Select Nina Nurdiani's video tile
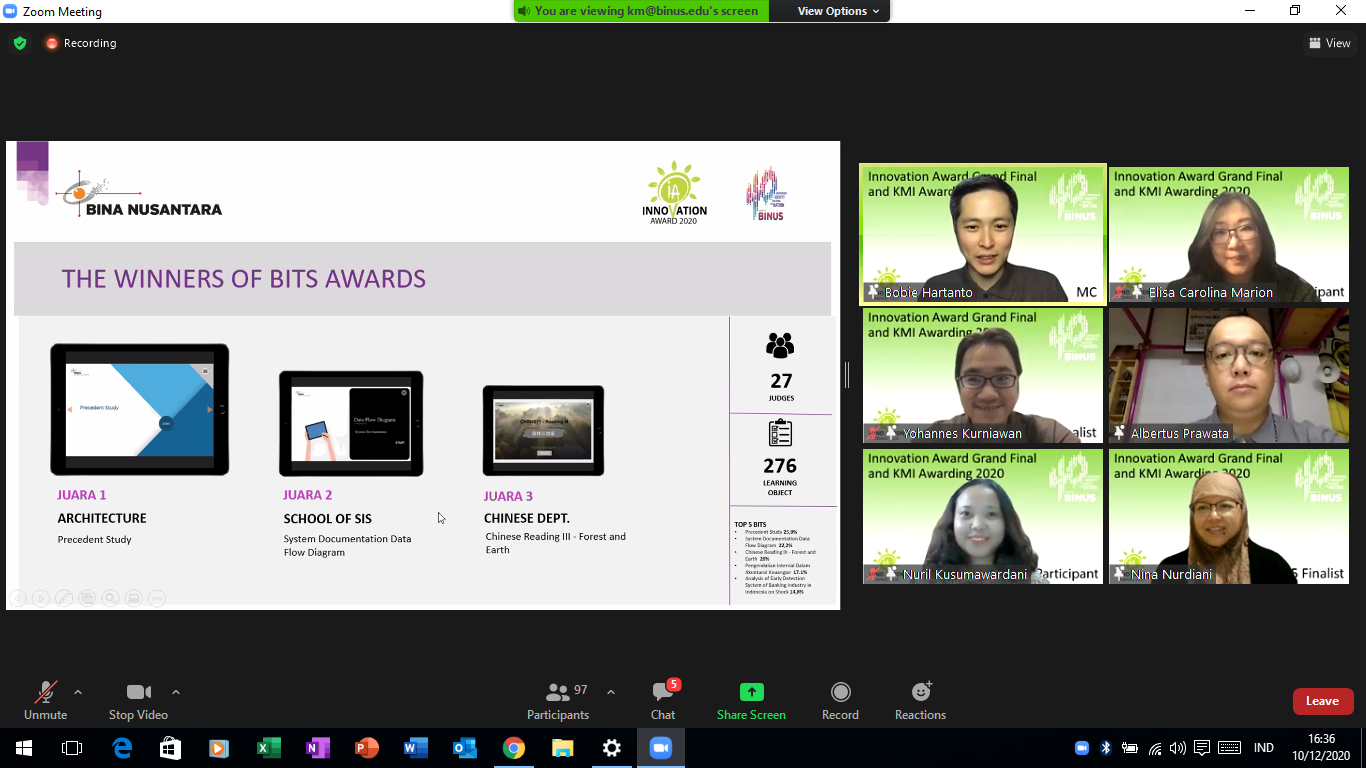 click(x=1228, y=516)
